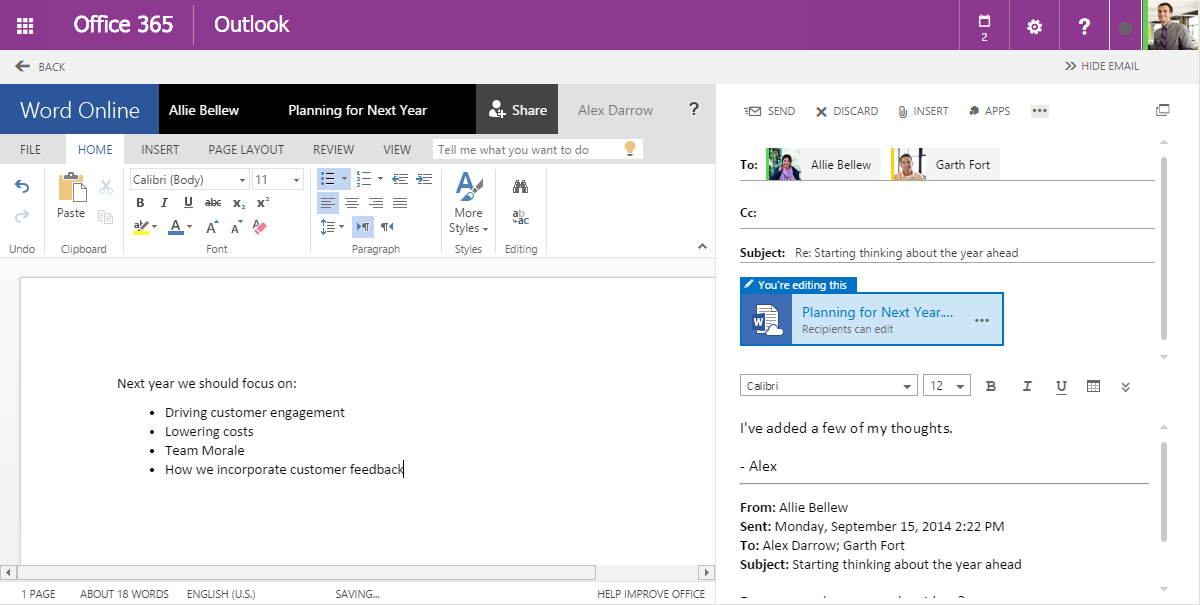Open the Office 365 app launcher grid
The height and width of the screenshot is (605, 1200).
point(25,25)
